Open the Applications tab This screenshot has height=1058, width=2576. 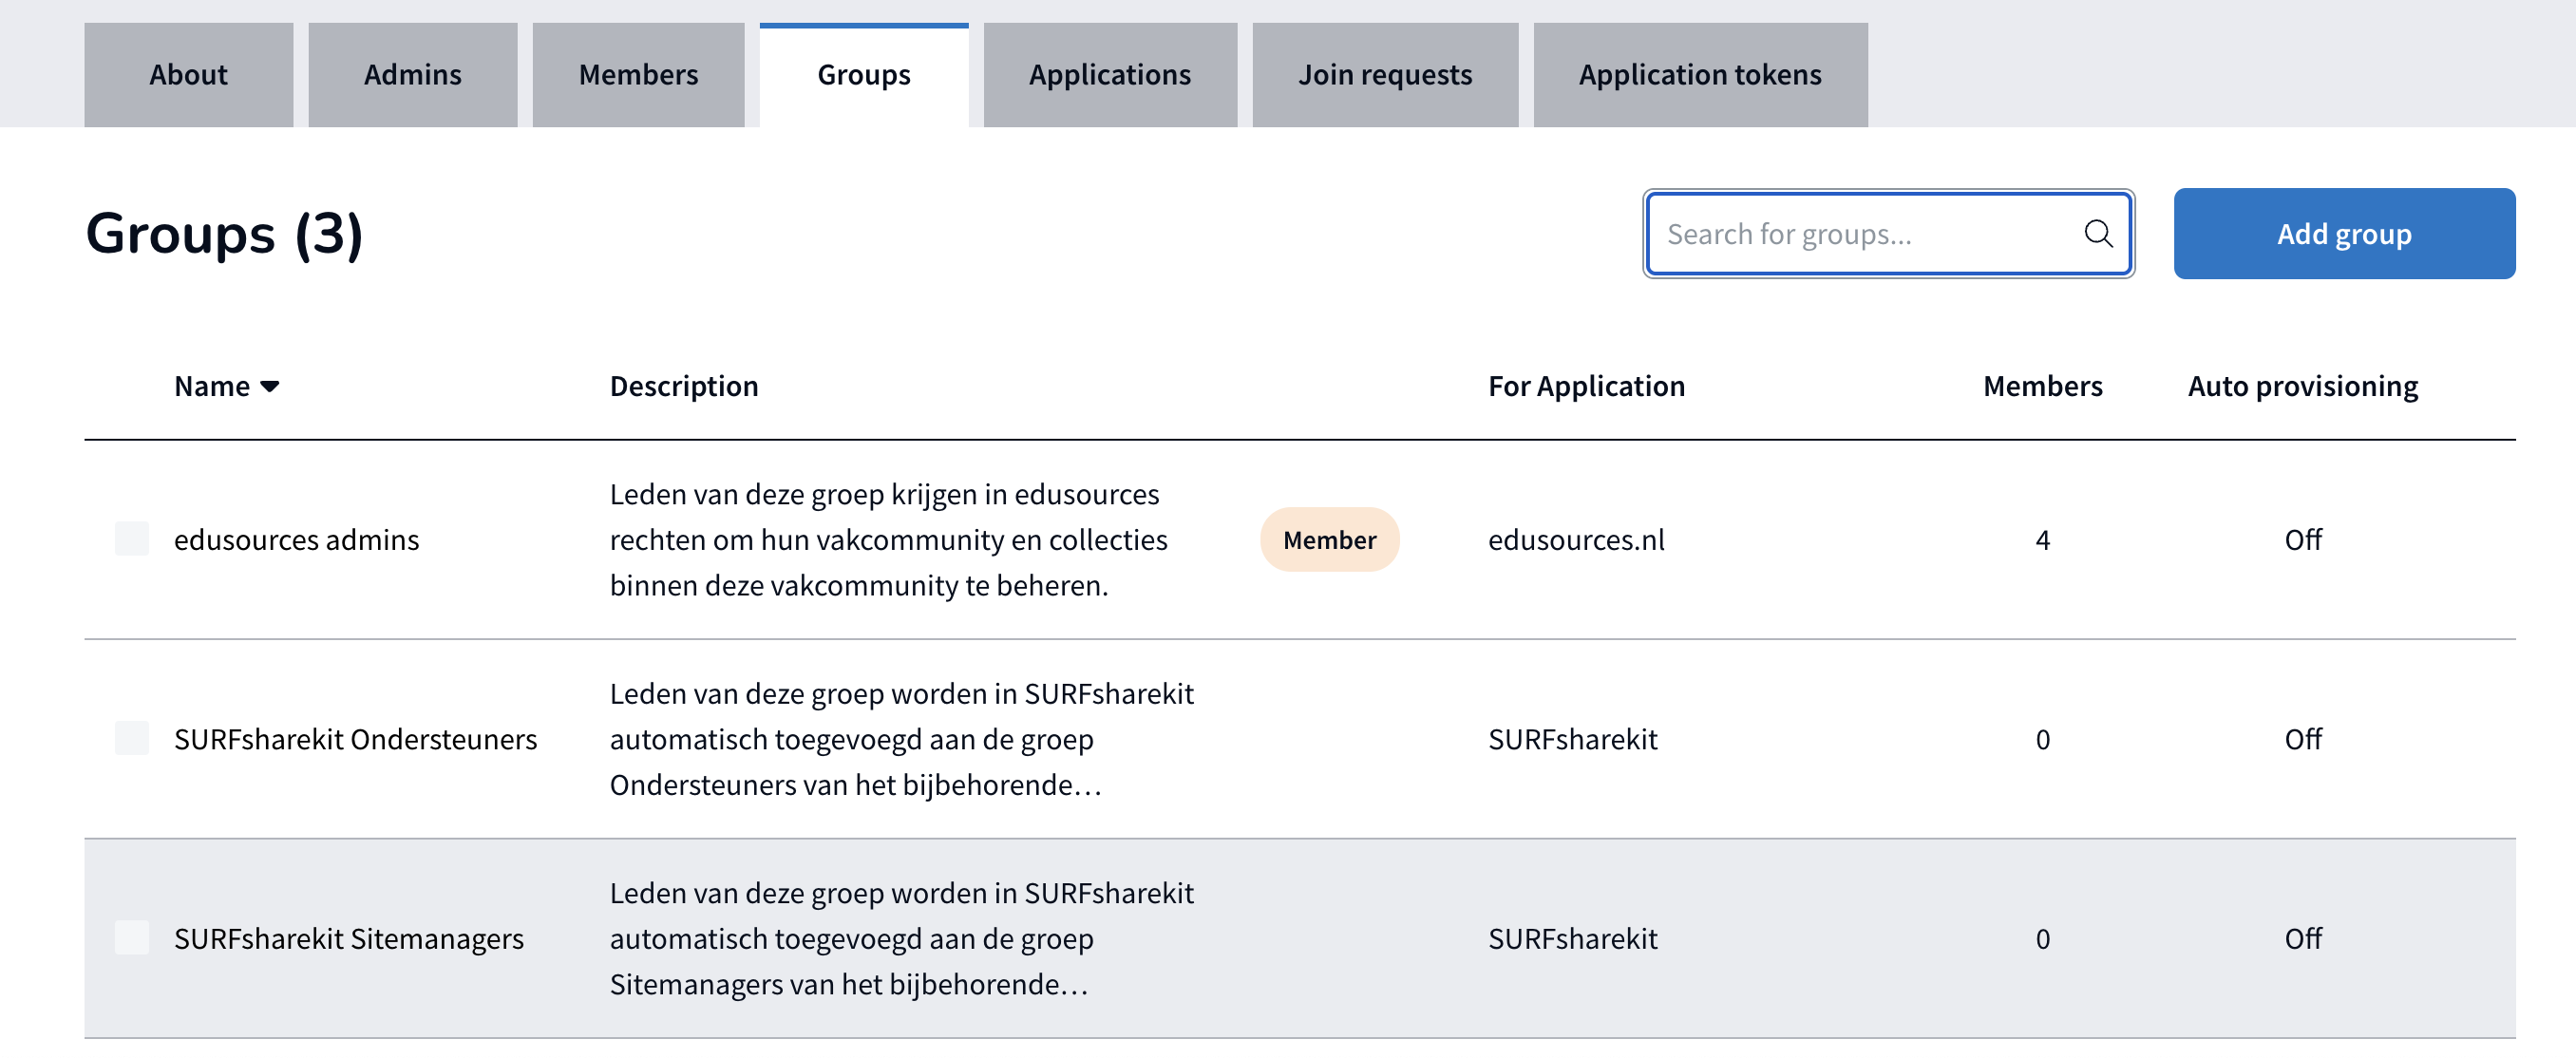tap(1110, 75)
